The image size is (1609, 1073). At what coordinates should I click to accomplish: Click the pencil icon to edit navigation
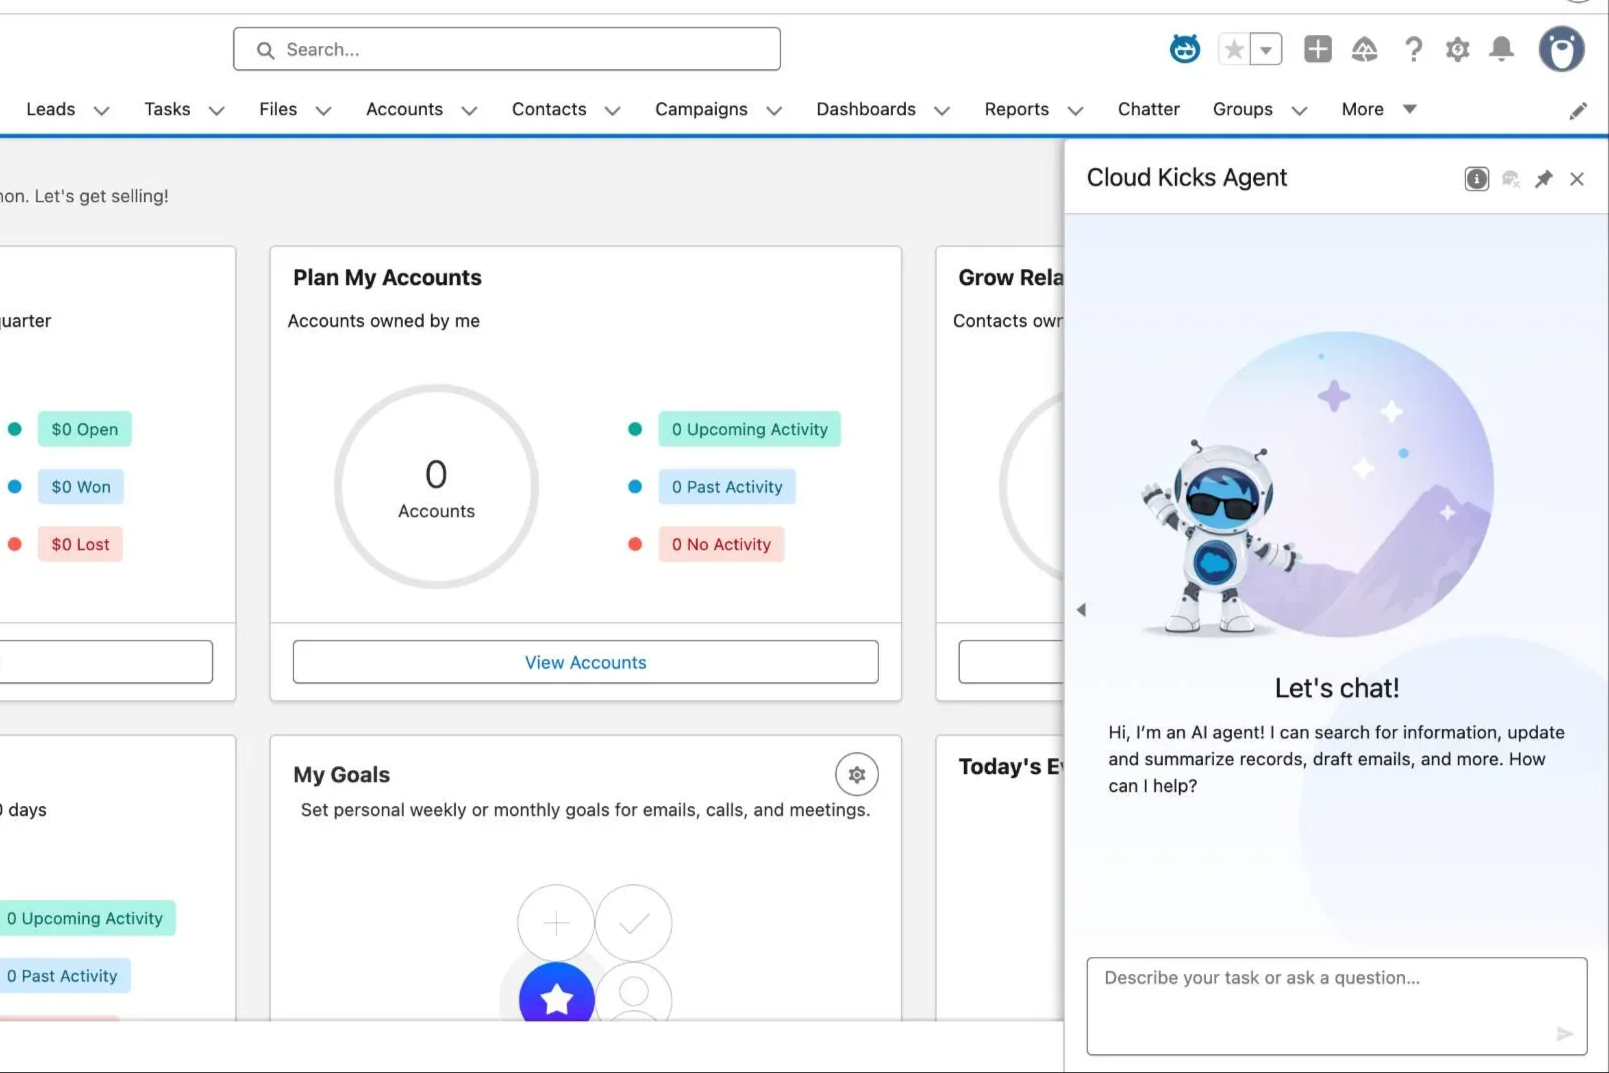[1578, 111]
